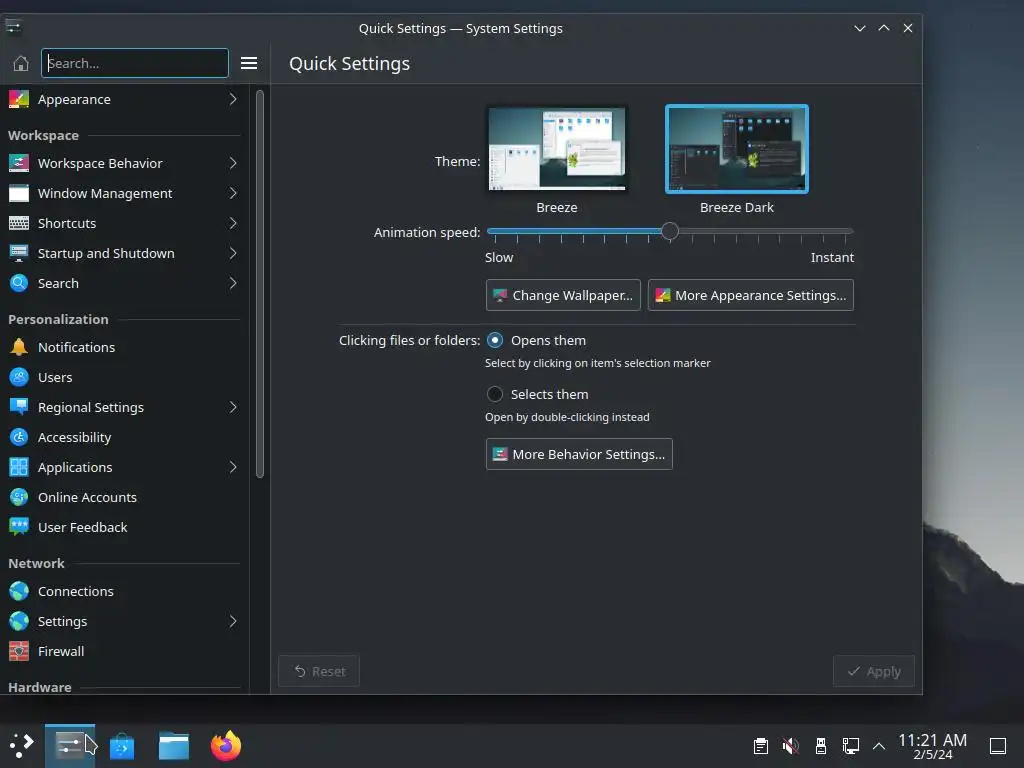Expand the Applications chevron
Viewport: 1024px width, 768px height.
click(233, 468)
